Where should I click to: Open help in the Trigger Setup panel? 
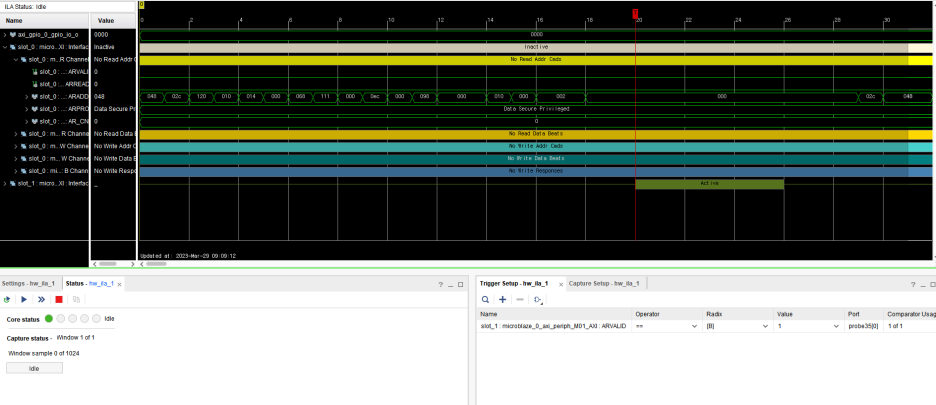(x=913, y=285)
